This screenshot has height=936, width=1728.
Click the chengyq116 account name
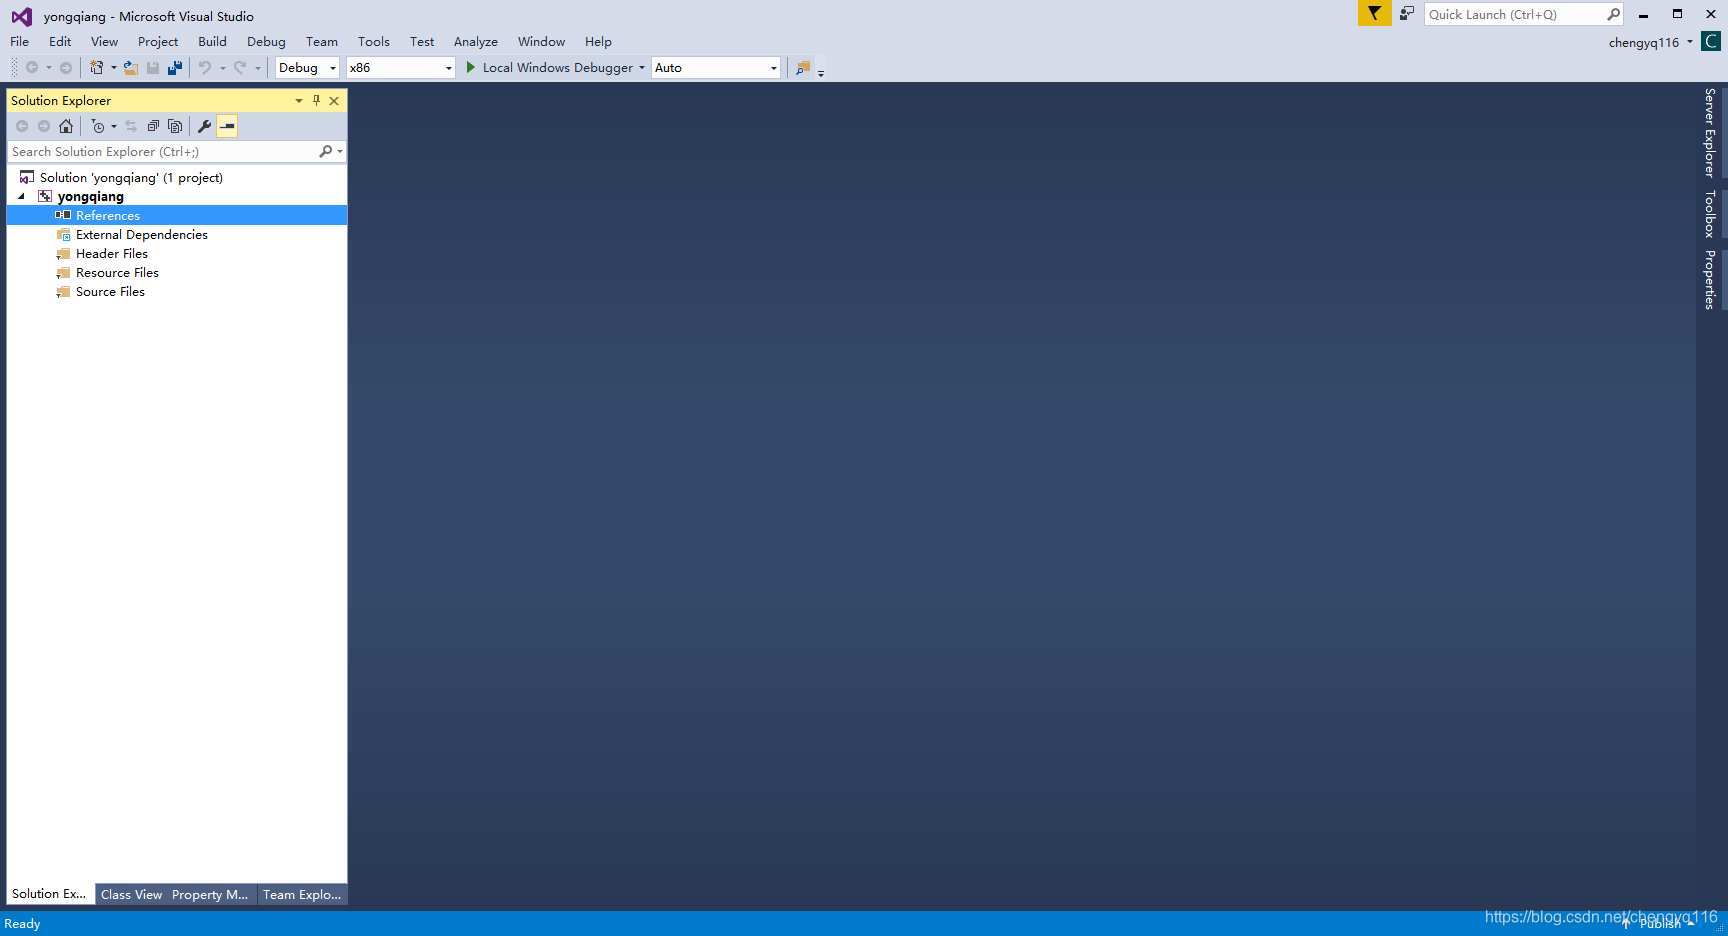(1642, 42)
